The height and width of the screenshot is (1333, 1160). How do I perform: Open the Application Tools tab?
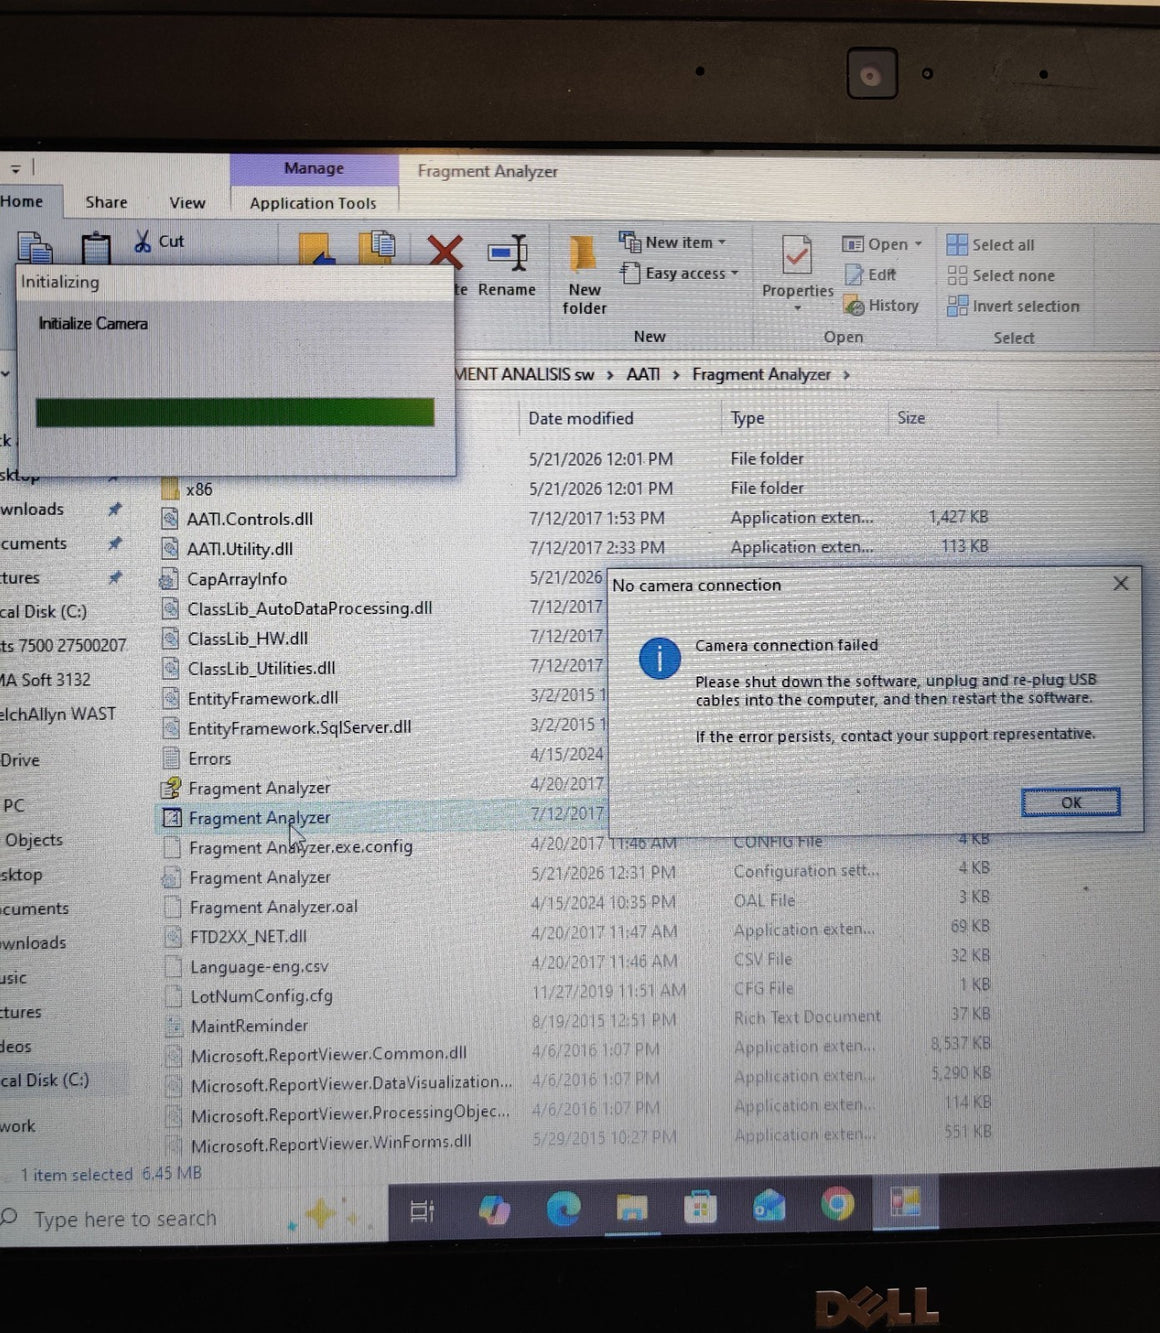pos(313,203)
